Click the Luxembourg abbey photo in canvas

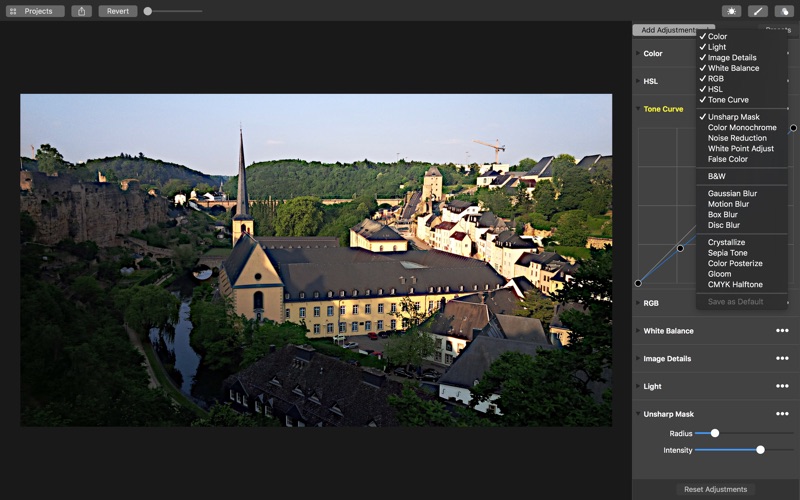[316, 260]
